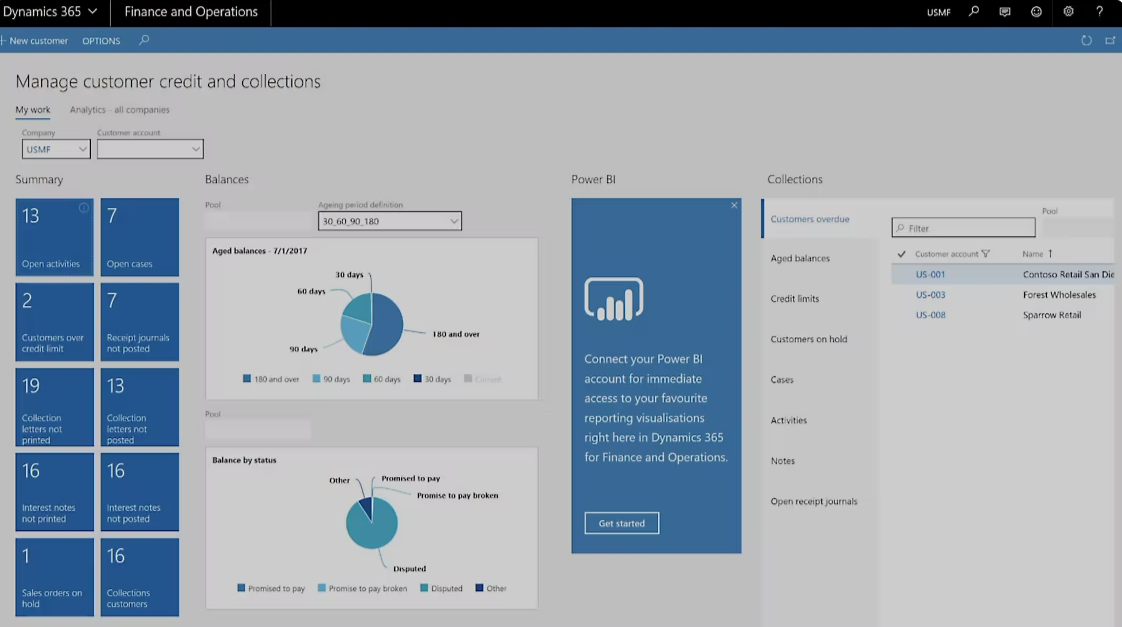Select the Cases collections tab
The height and width of the screenshot is (627, 1122).
point(781,379)
